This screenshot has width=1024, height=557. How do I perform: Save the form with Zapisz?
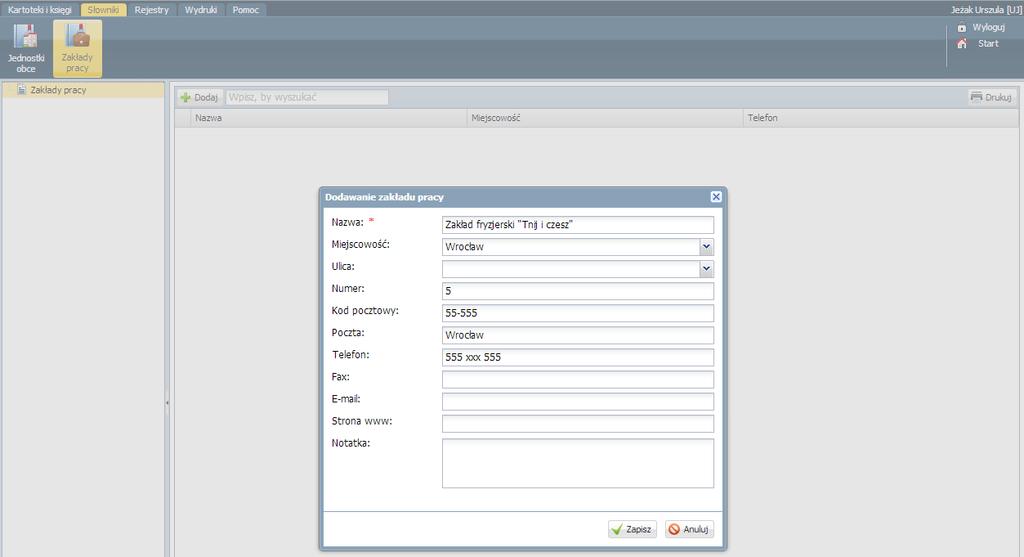(x=632, y=529)
